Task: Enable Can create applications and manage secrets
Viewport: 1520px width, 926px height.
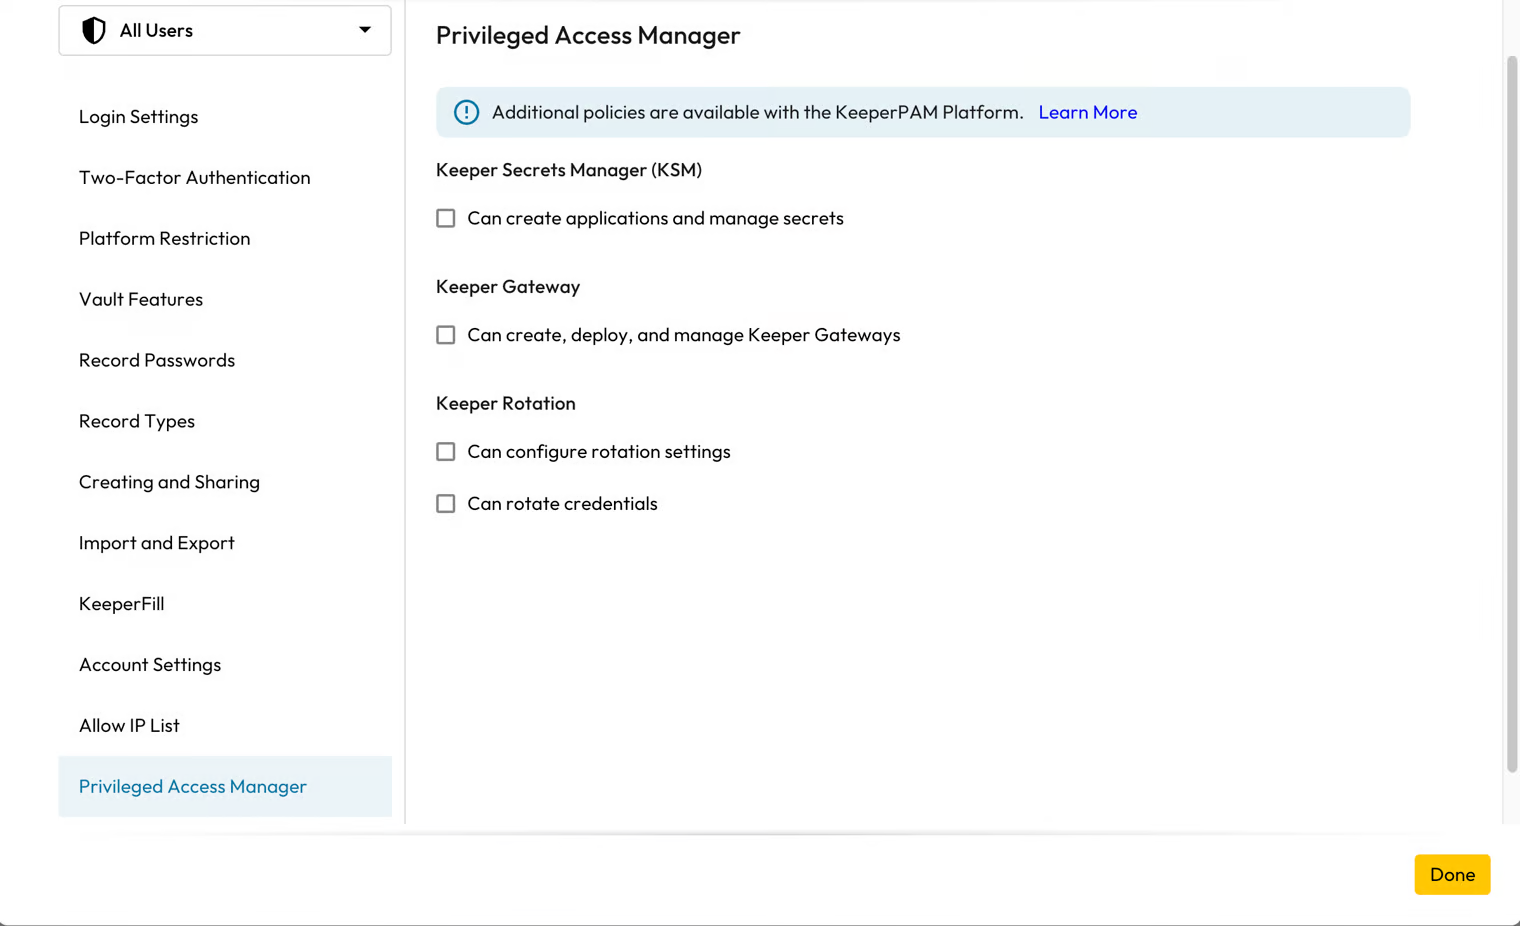Action: [x=446, y=219]
